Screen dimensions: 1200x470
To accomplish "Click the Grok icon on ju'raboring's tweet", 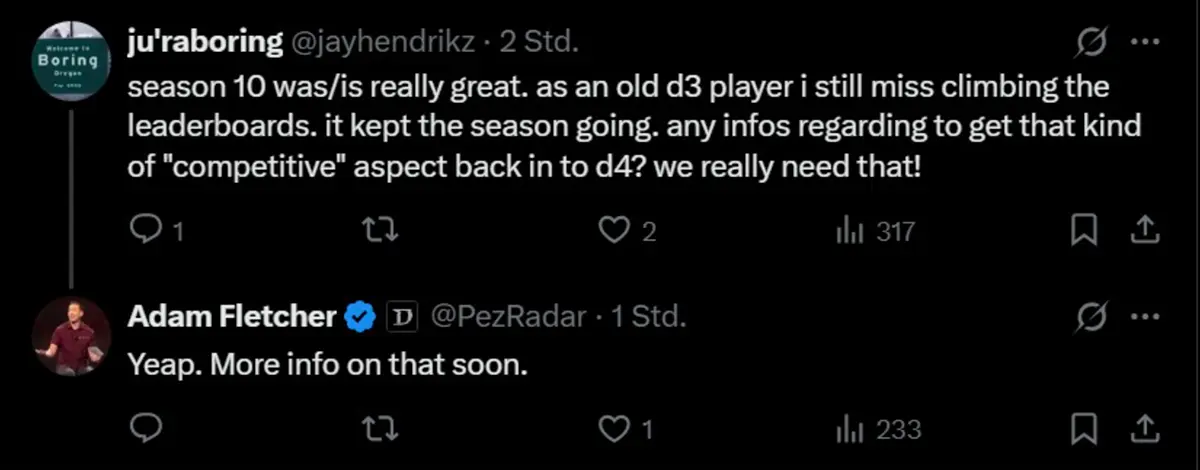I will click(1088, 43).
